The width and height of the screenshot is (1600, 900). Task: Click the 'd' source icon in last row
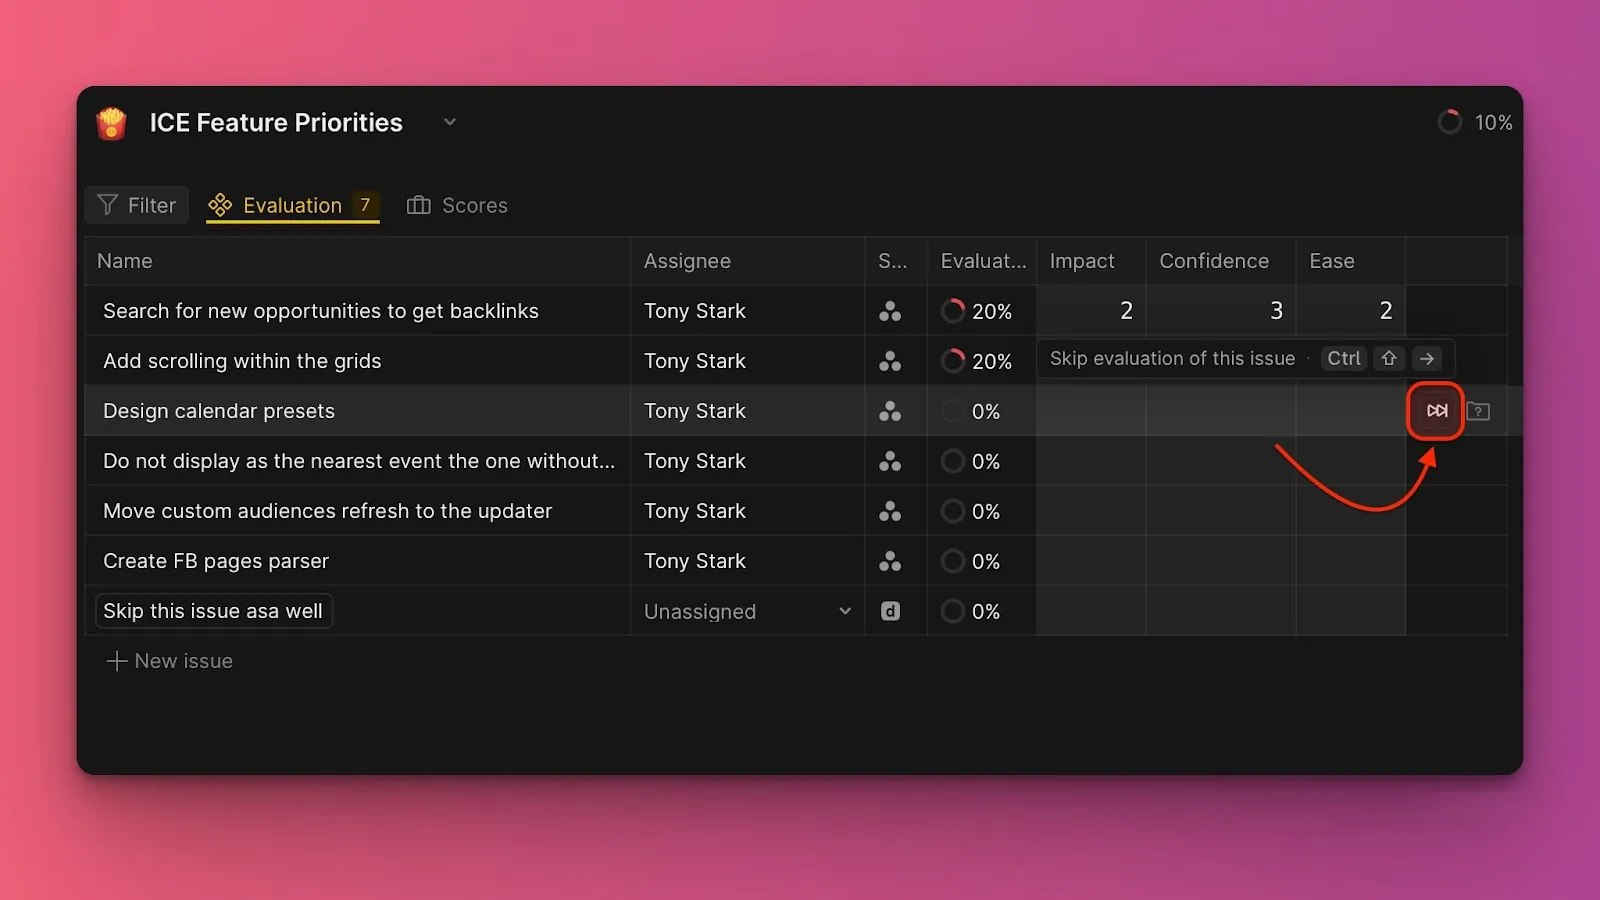pos(889,611)
